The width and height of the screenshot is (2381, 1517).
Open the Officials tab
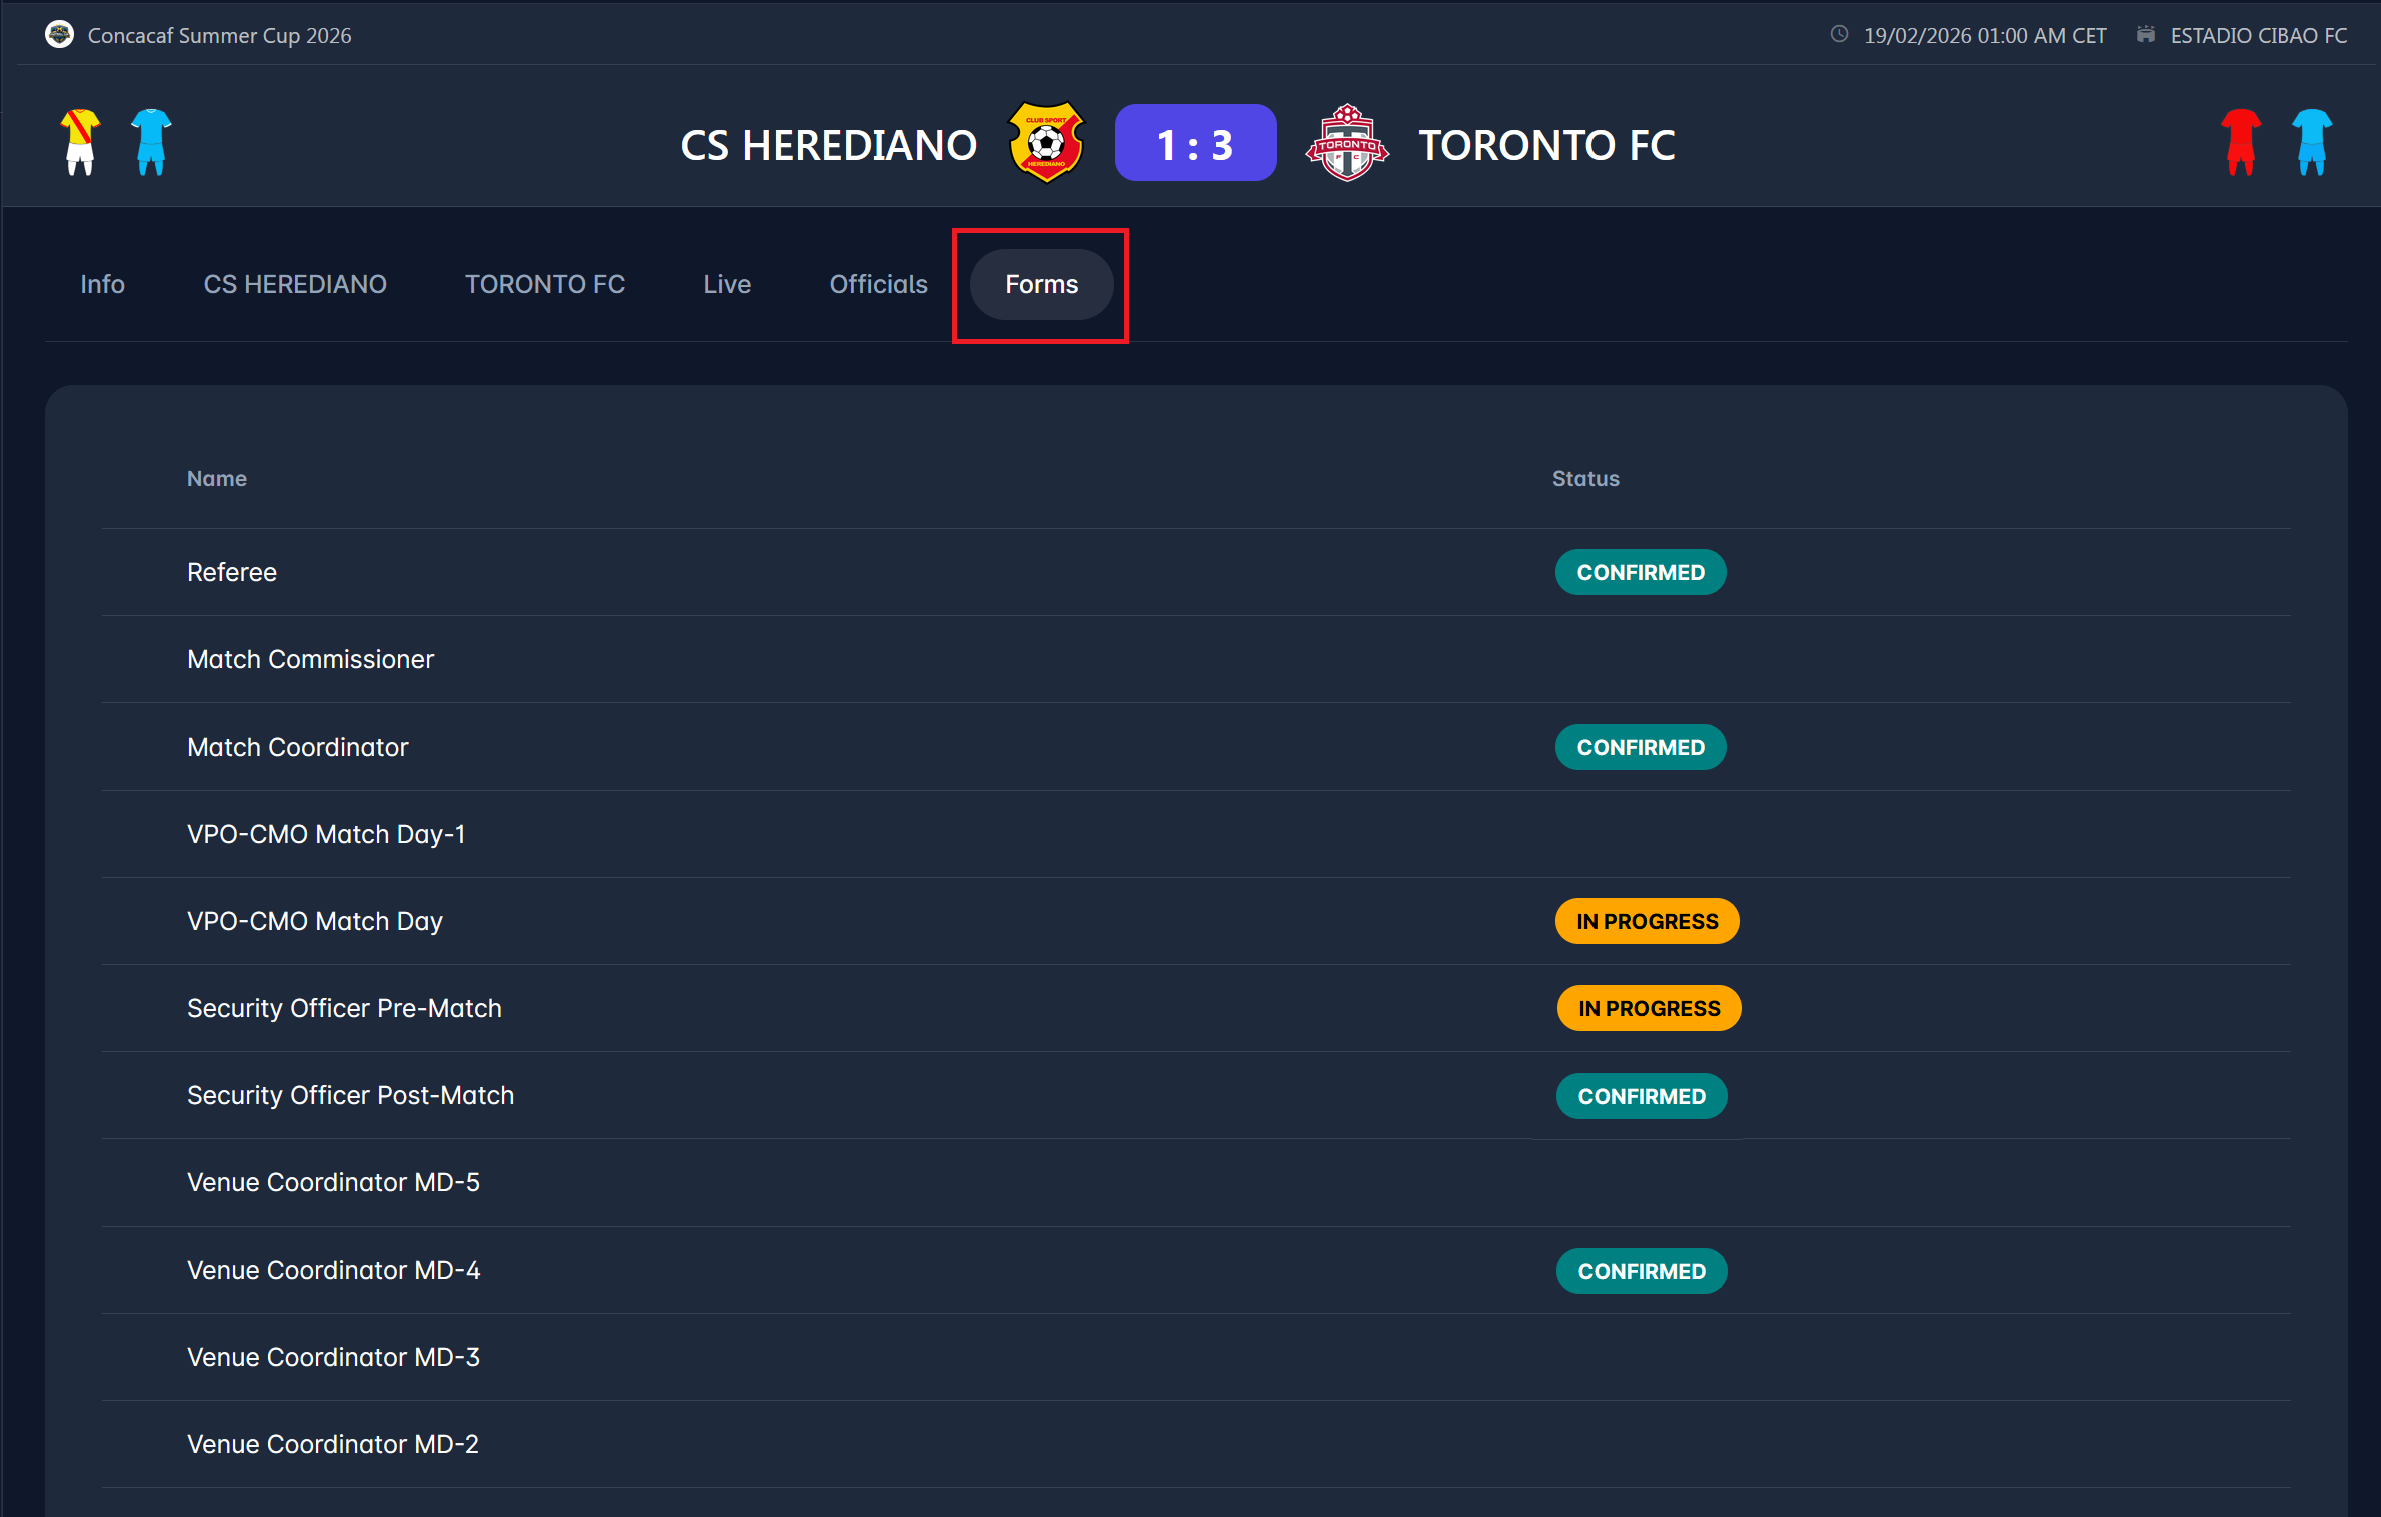click(x=878, y=285)
